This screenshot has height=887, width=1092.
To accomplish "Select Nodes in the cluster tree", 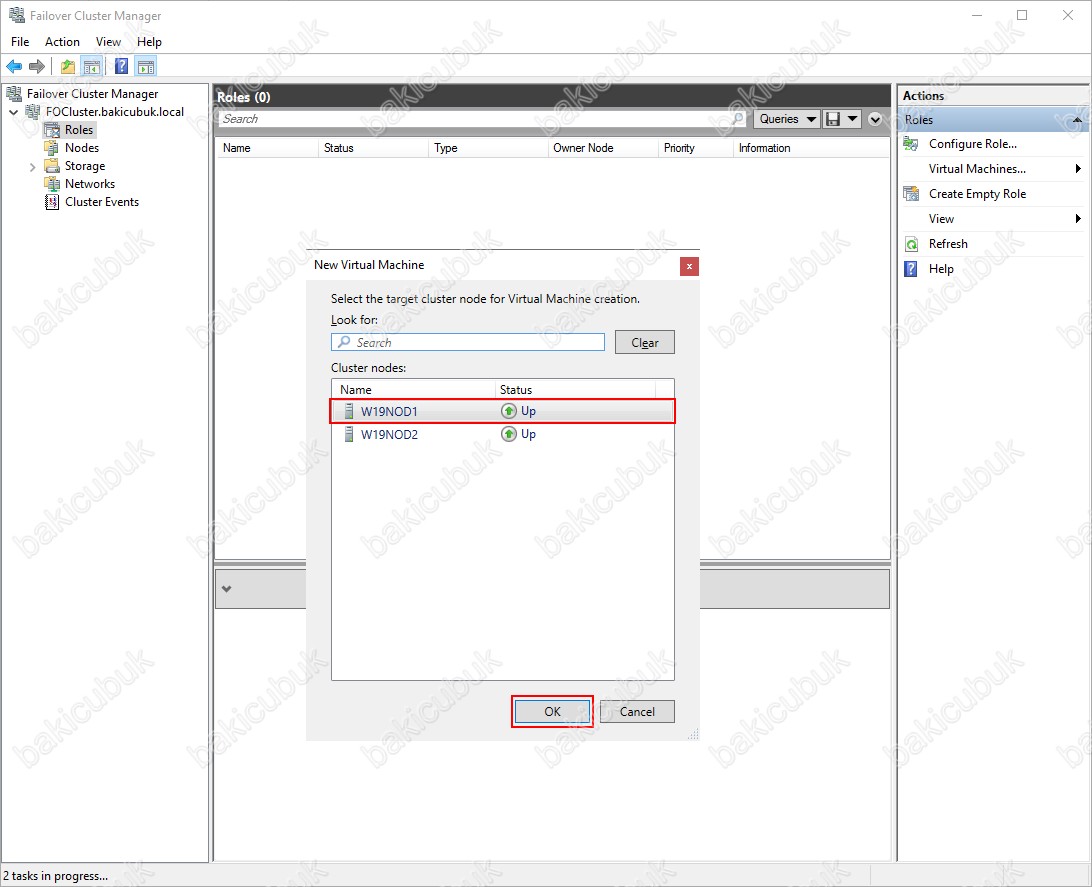I will coord(81,148).
